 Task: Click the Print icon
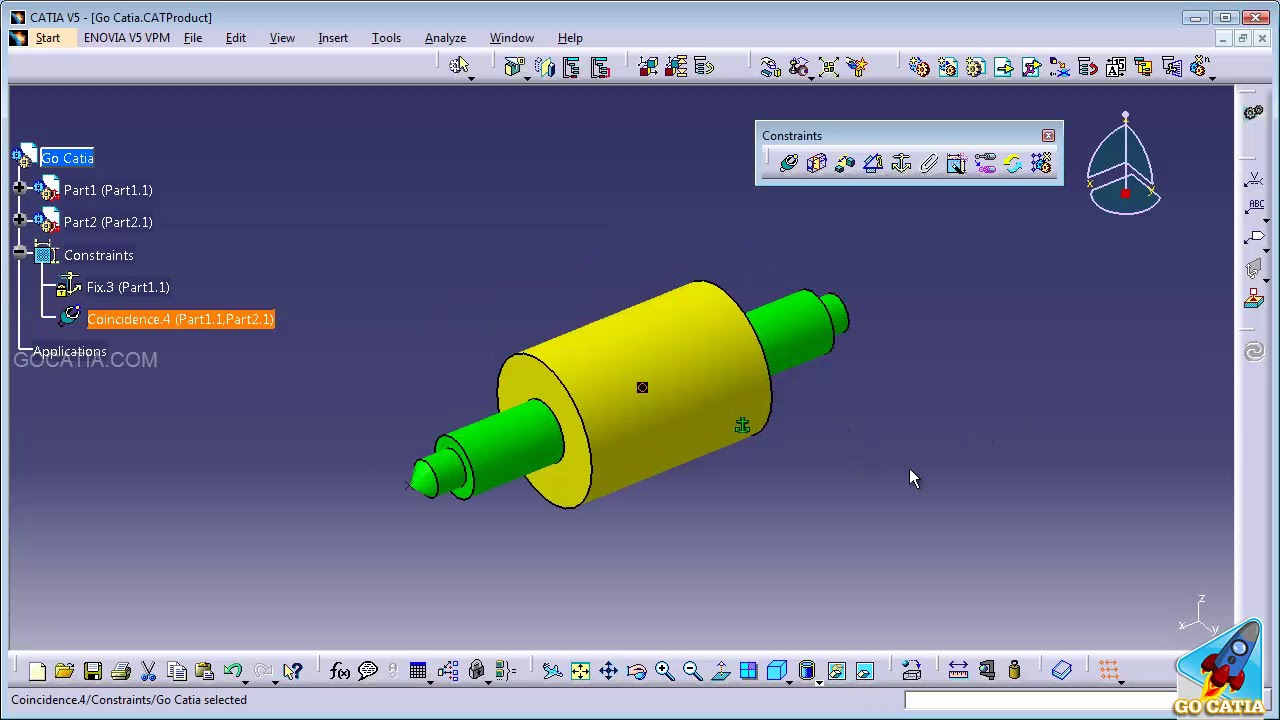click(121, 671)
